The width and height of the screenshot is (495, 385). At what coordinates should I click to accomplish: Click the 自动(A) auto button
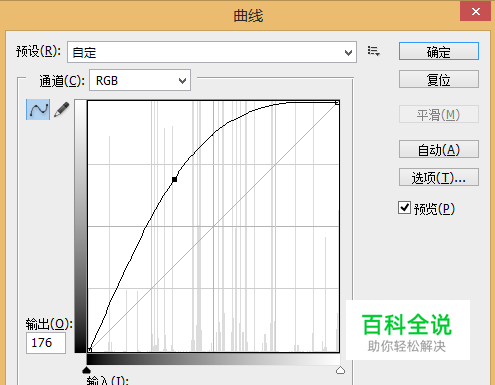point(439,149)
